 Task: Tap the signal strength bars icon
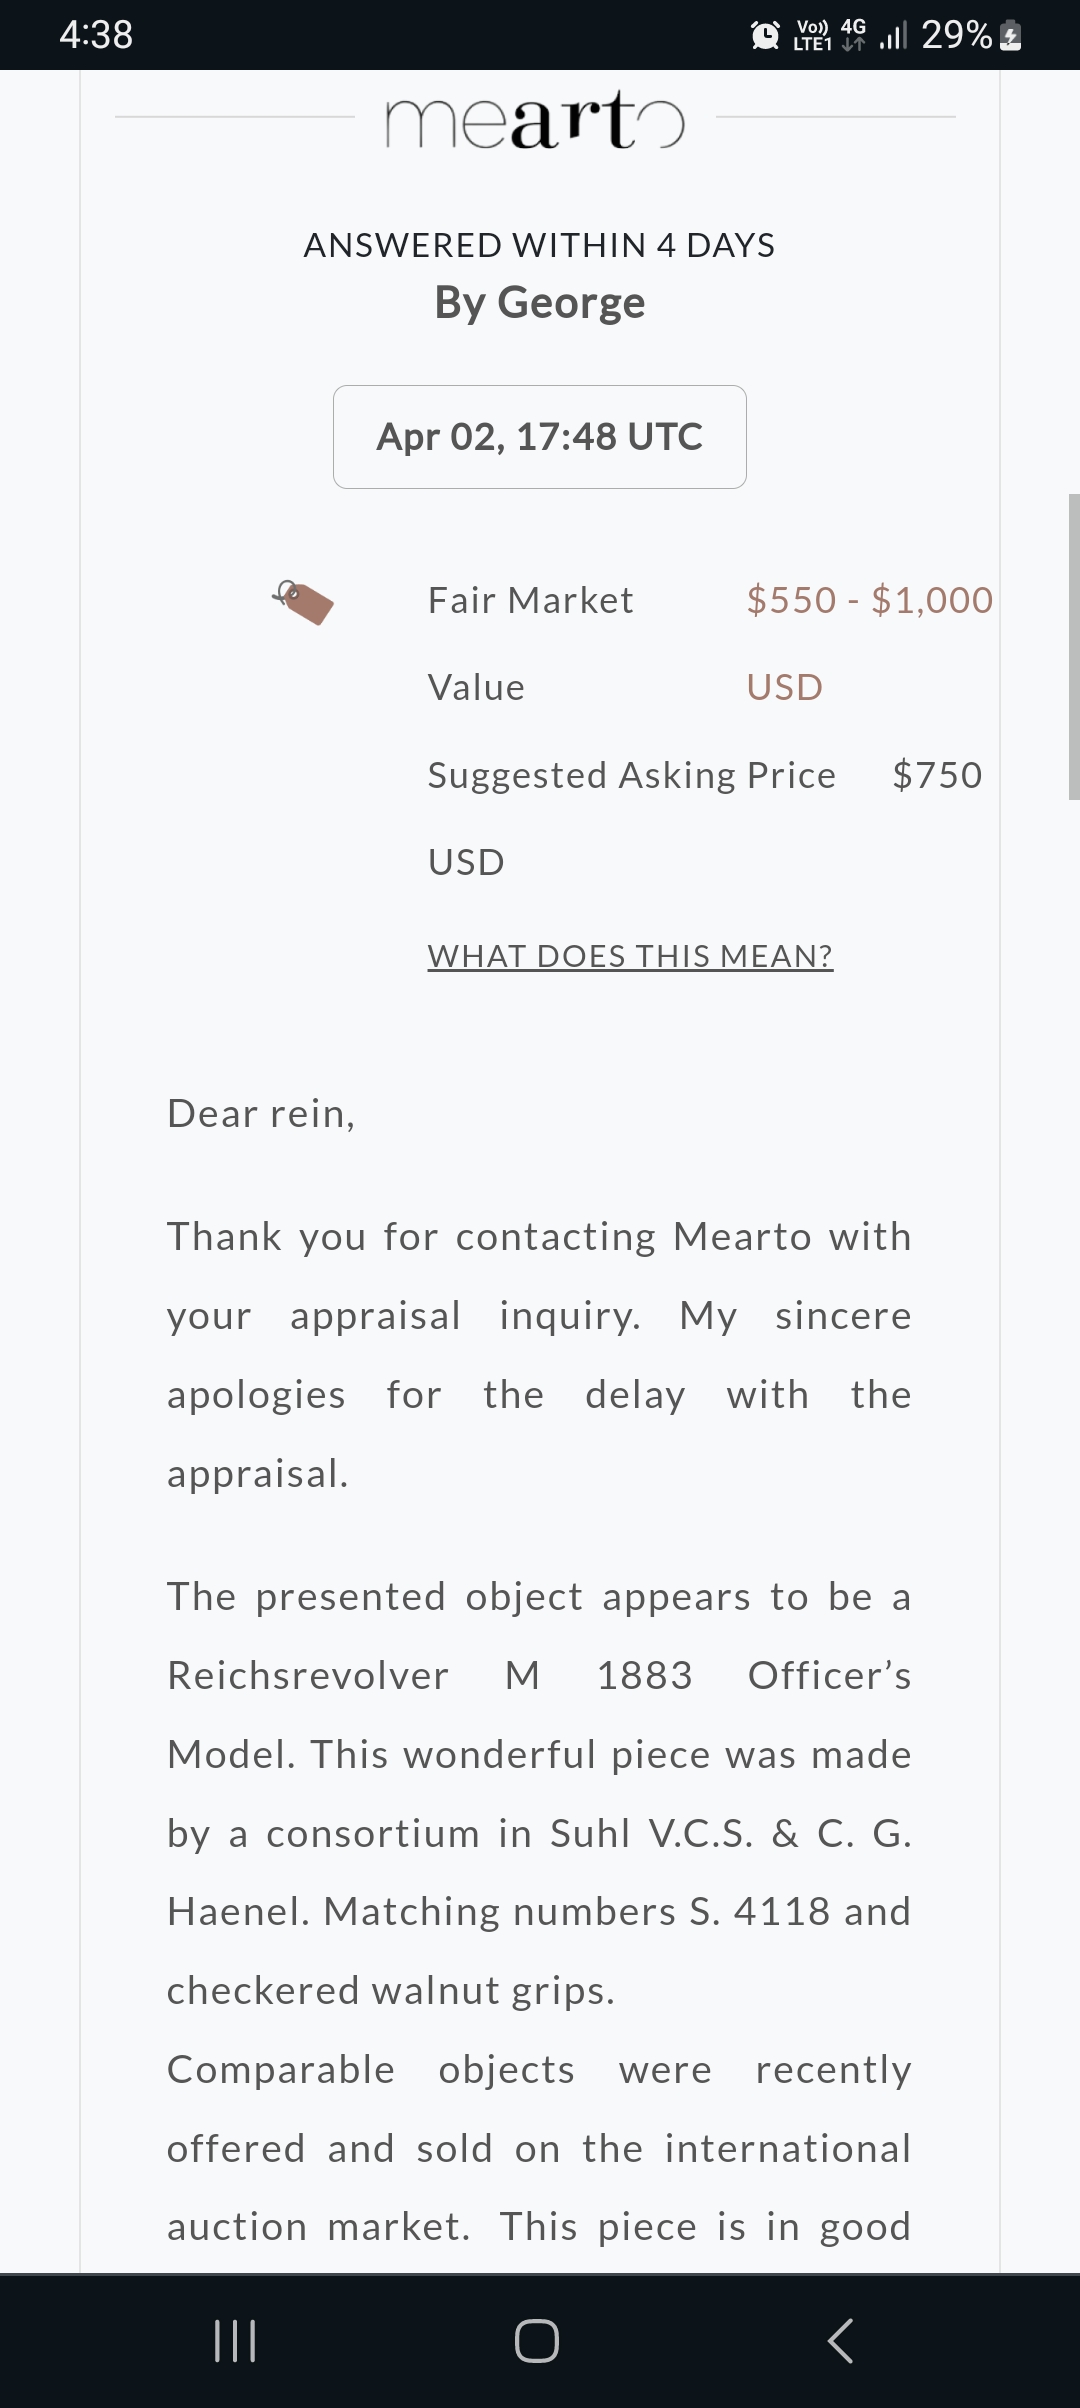coord(892,35)
